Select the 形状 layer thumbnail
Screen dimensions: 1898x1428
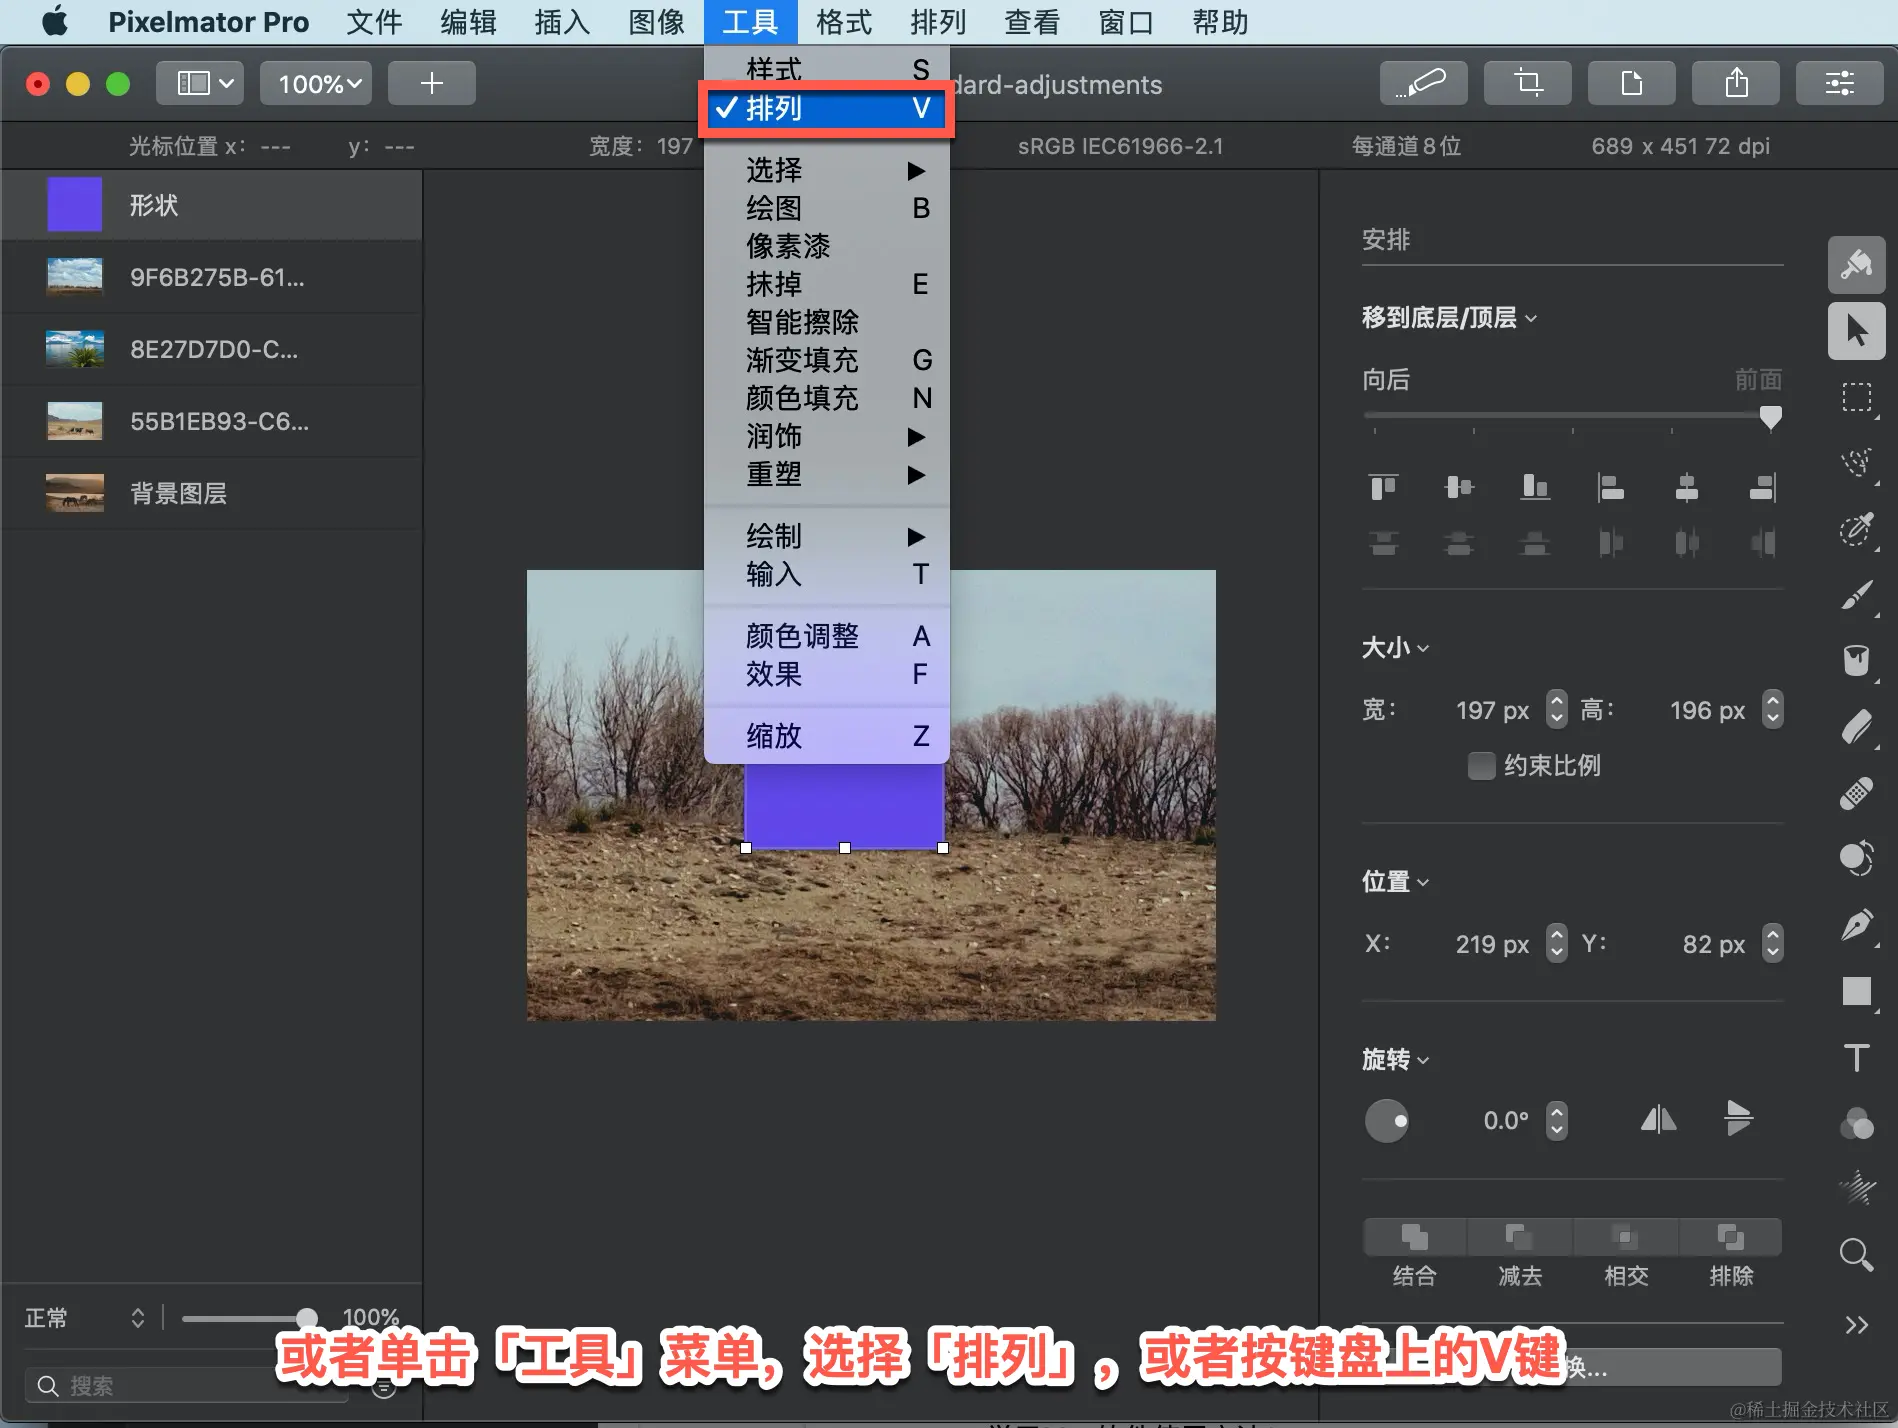click(75, 205)
